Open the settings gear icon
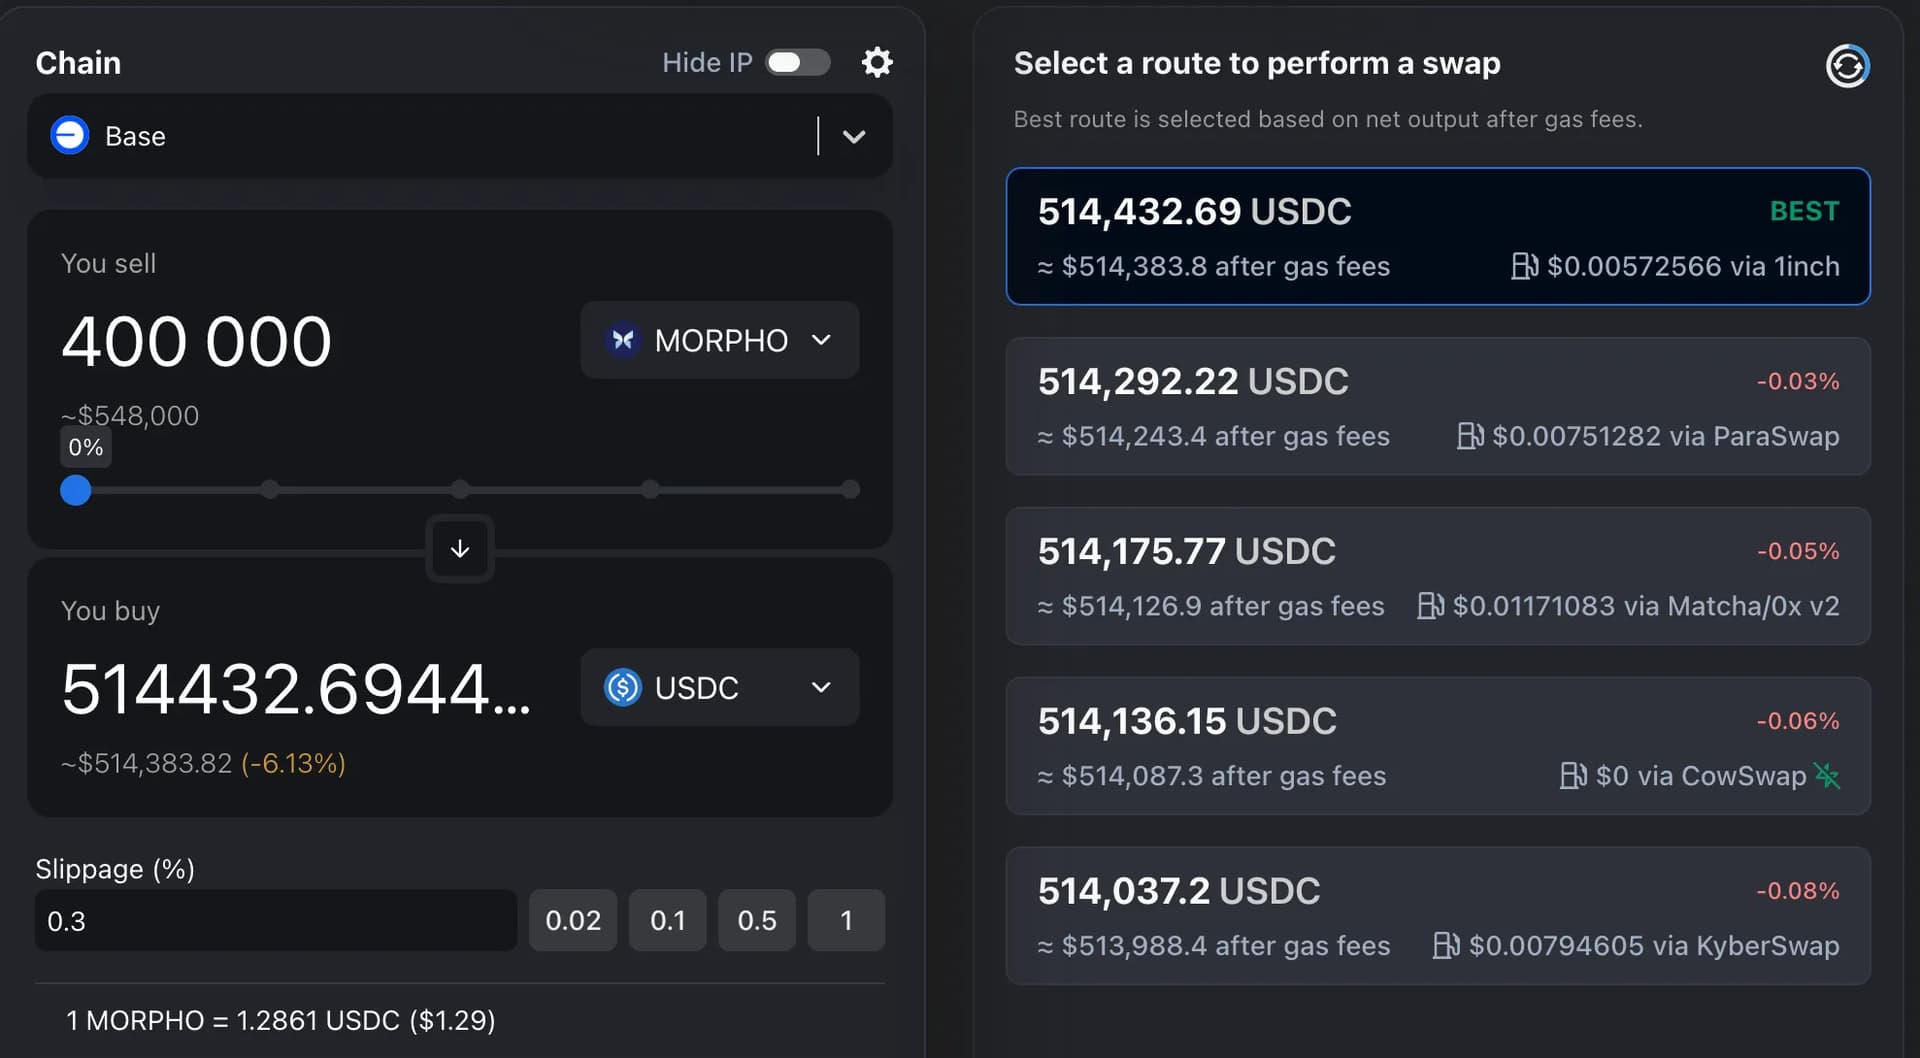 point(877,62)
